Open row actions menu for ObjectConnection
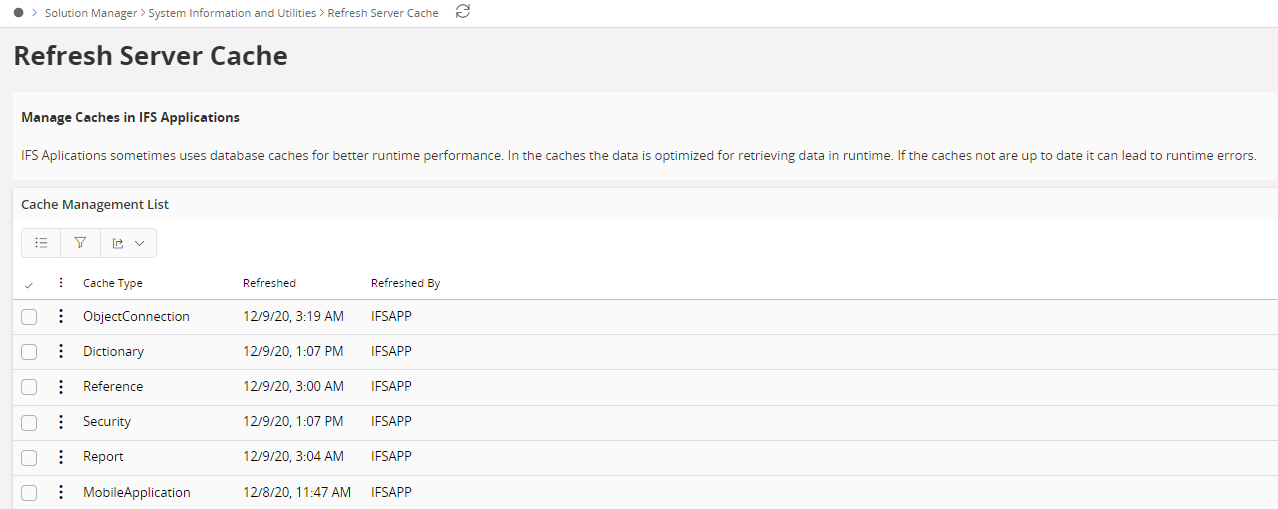Screen dimensions: 1278x509 61,316
